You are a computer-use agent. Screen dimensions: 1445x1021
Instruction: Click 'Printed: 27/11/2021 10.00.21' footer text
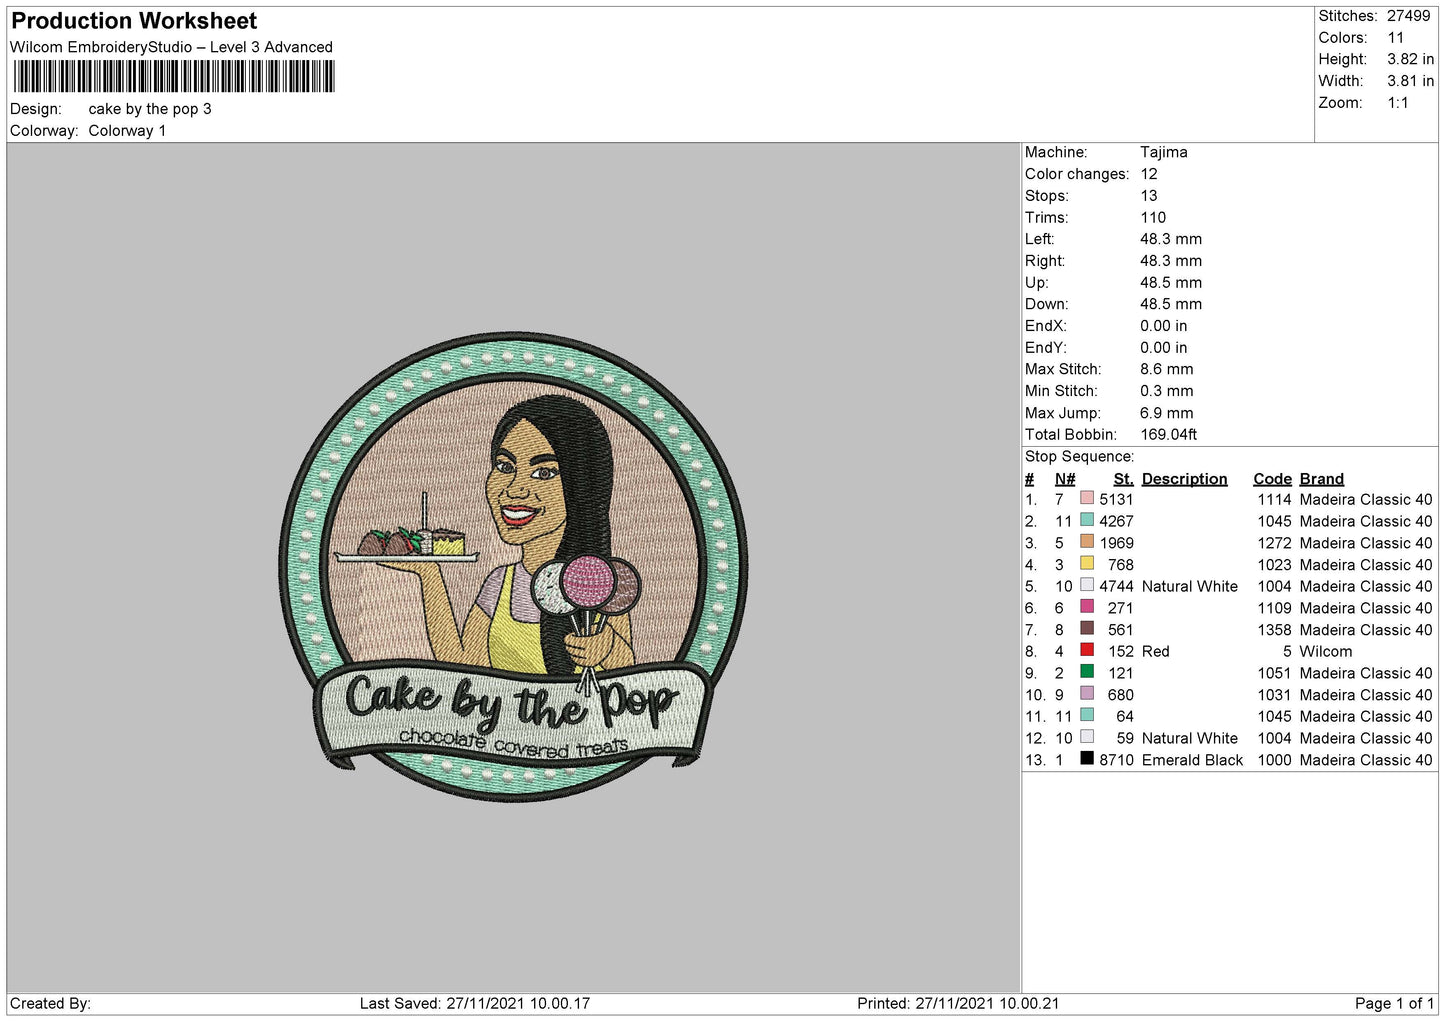pos(958,1003)
